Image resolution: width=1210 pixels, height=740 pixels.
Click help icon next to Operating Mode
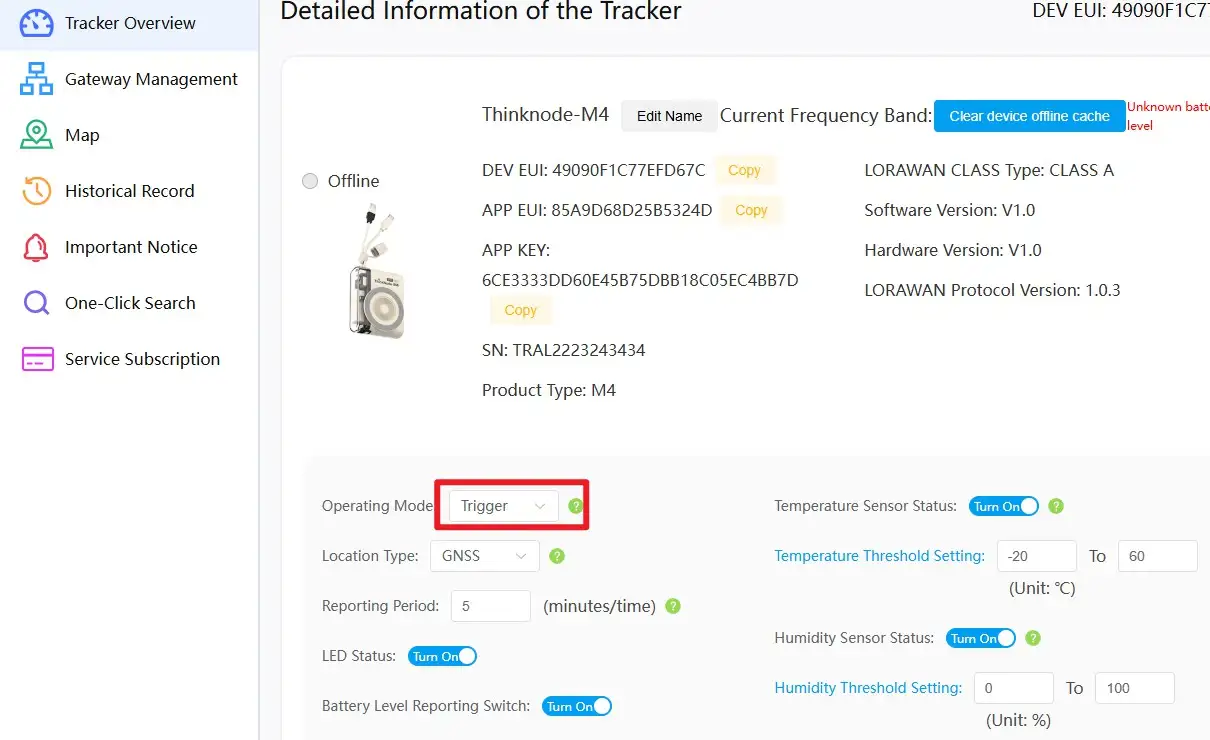tap(575, 506)
